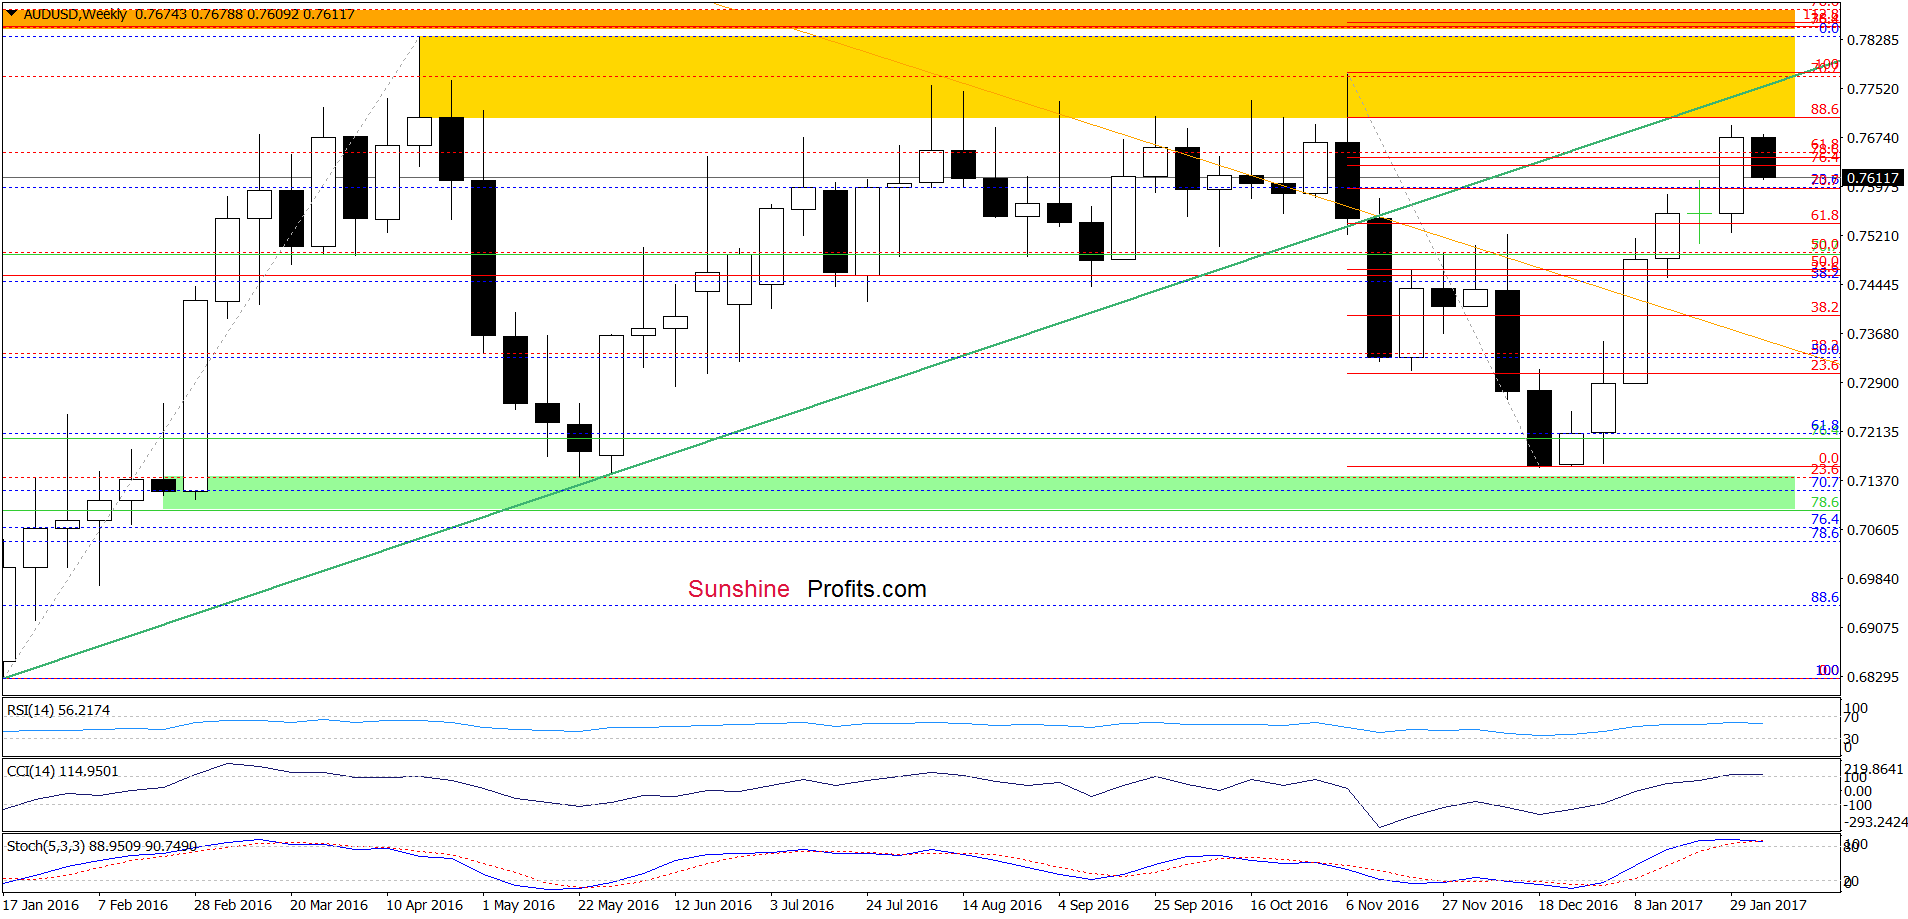
Task: Select the RSI(14) 56.2174 indicator label
Action: coord(58,710)
